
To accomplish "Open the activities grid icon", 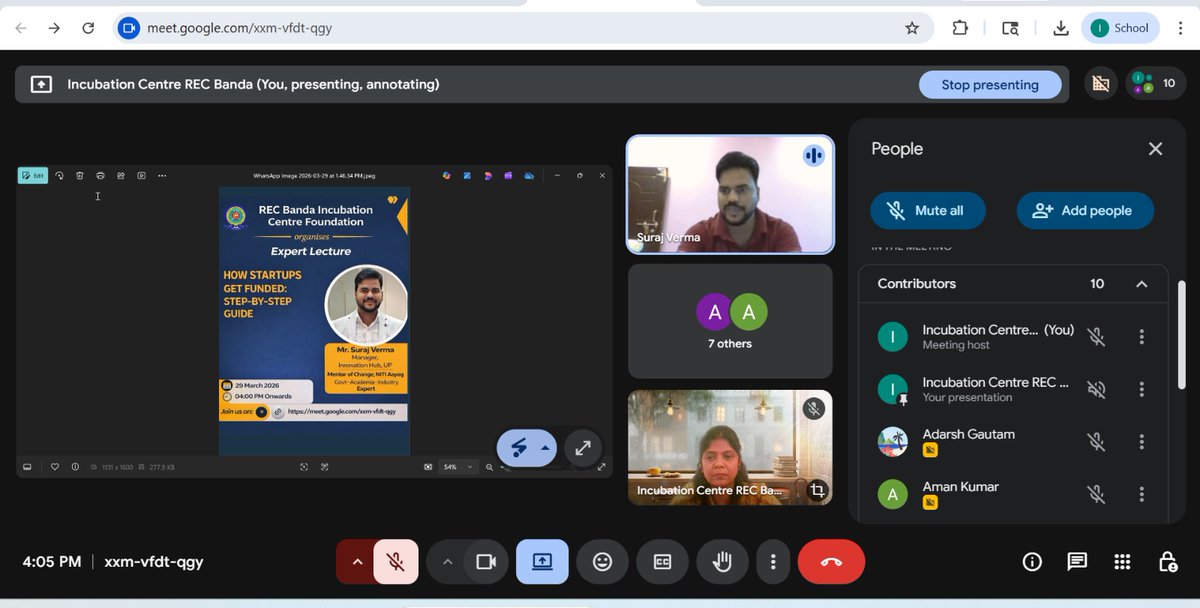I will coord(1123,562).
